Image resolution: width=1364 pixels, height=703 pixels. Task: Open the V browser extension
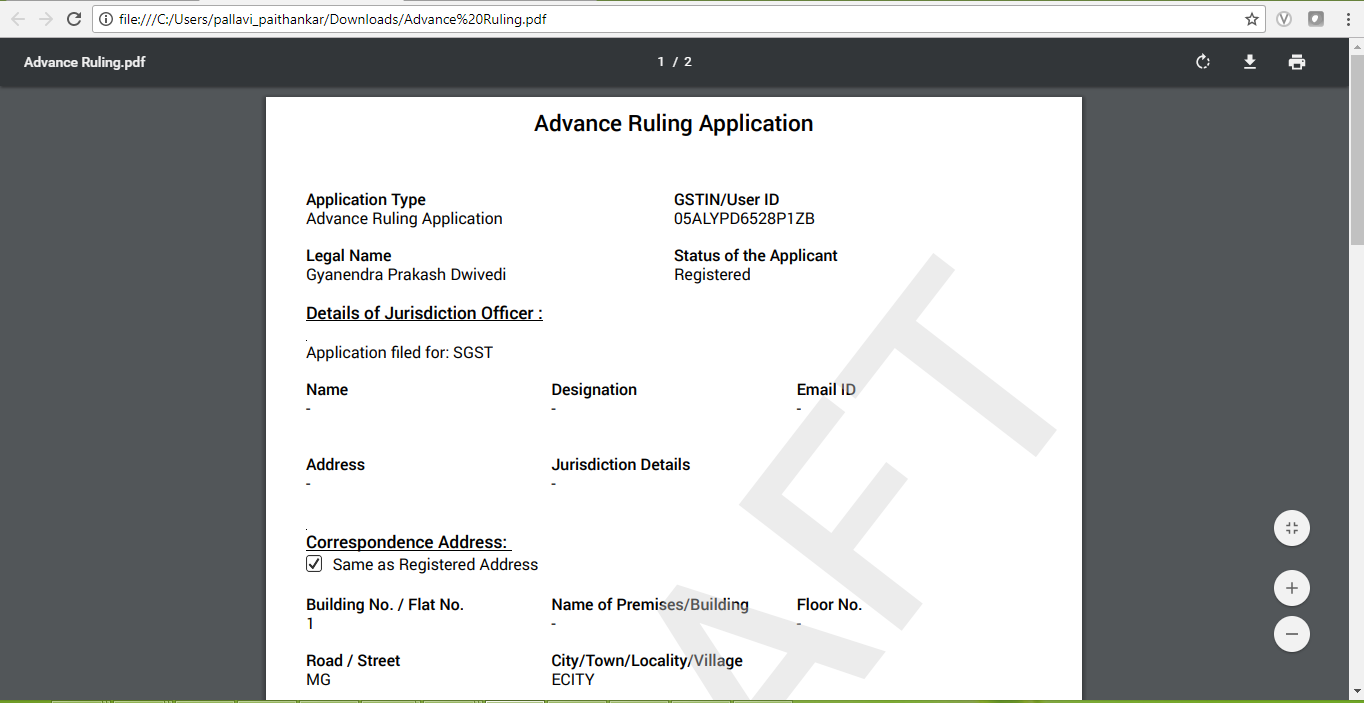coord(1284,18)
